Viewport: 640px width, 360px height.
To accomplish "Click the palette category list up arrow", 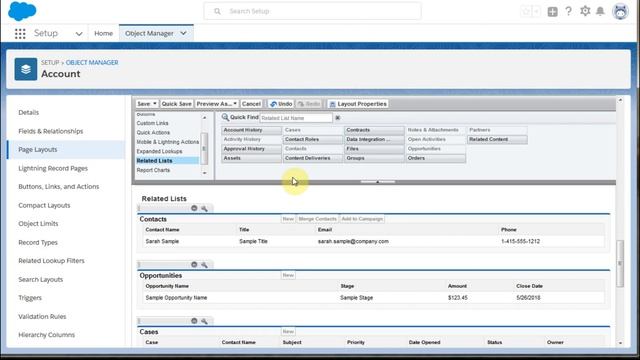I will (x=205, y=118).
